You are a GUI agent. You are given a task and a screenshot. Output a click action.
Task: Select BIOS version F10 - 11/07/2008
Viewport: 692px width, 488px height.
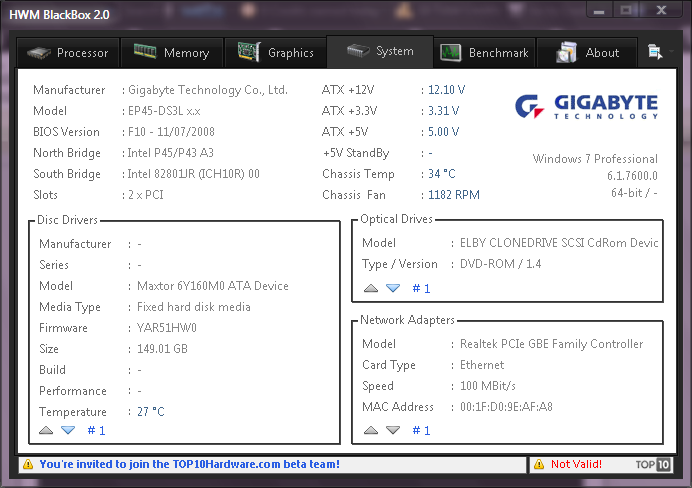(x=171, y=132)
